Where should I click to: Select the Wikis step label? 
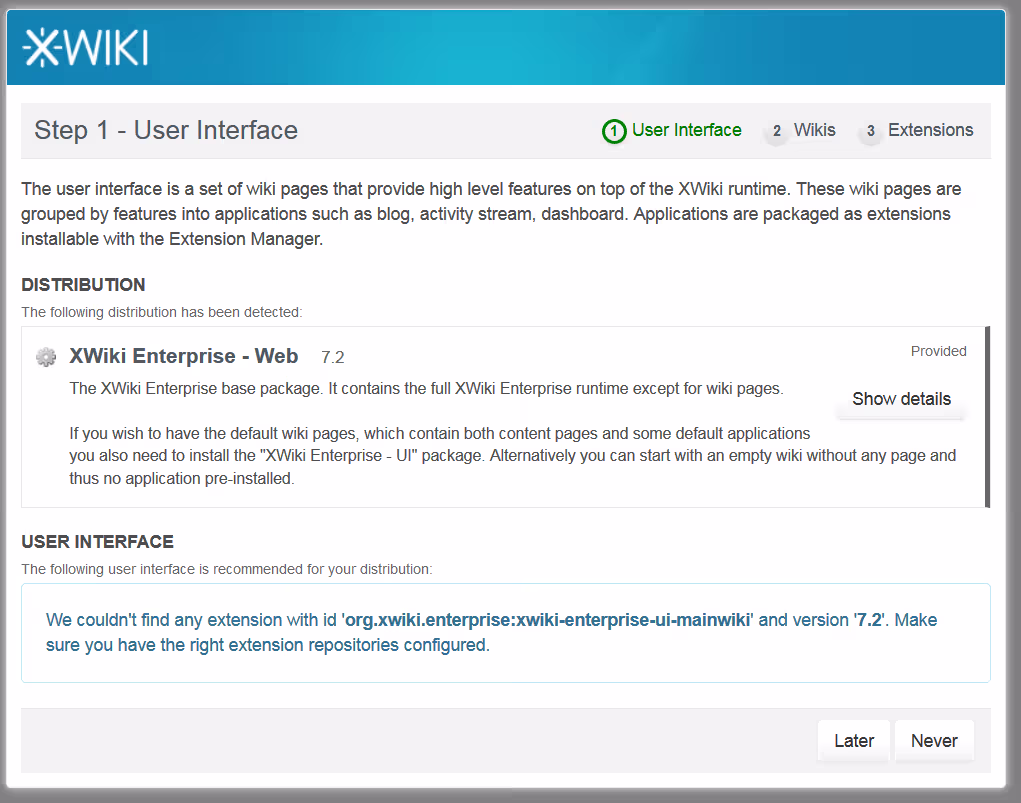click(x=814, y=130)
